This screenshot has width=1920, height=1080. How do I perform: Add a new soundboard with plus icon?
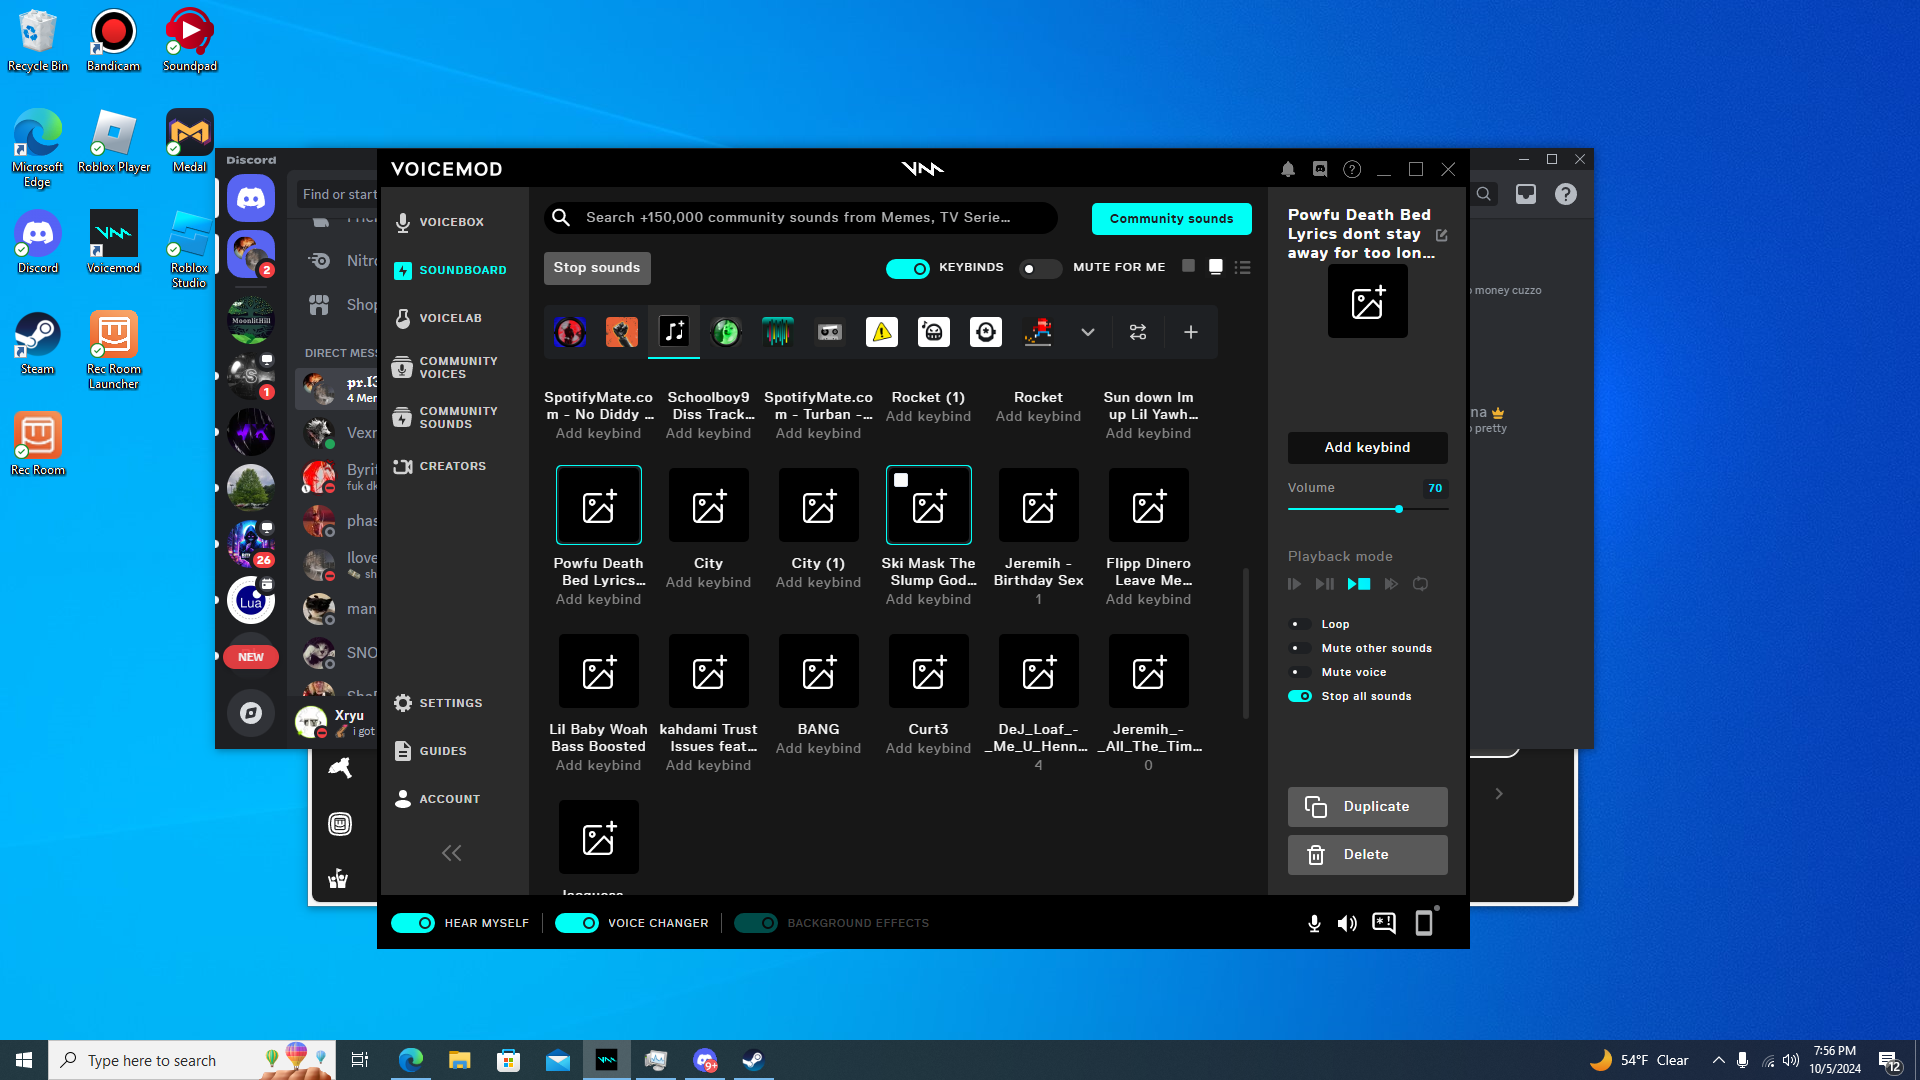[1190, 332]
